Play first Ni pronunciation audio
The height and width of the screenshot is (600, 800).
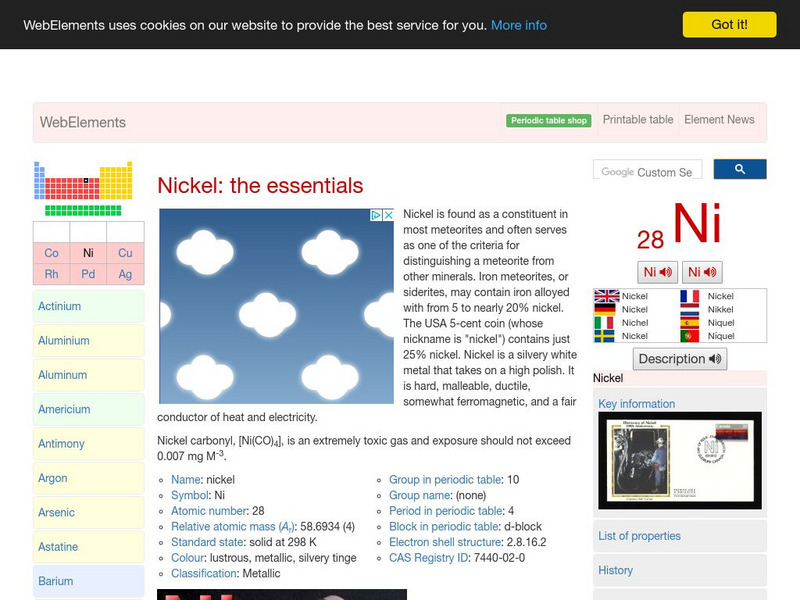(657, 272)
